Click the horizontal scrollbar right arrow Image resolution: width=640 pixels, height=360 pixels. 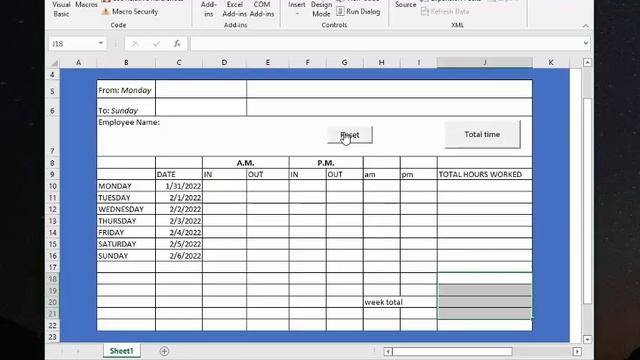click(577, 351)
